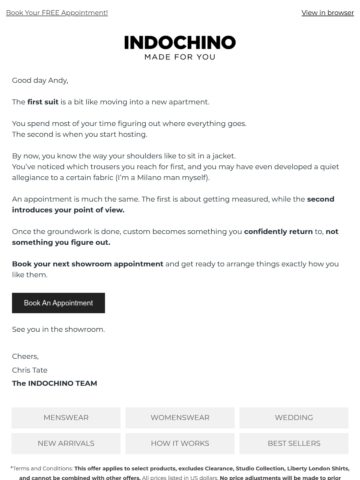Click 'second introduces your point of view' text
The image size is (360, 480).
click(173, 204)
